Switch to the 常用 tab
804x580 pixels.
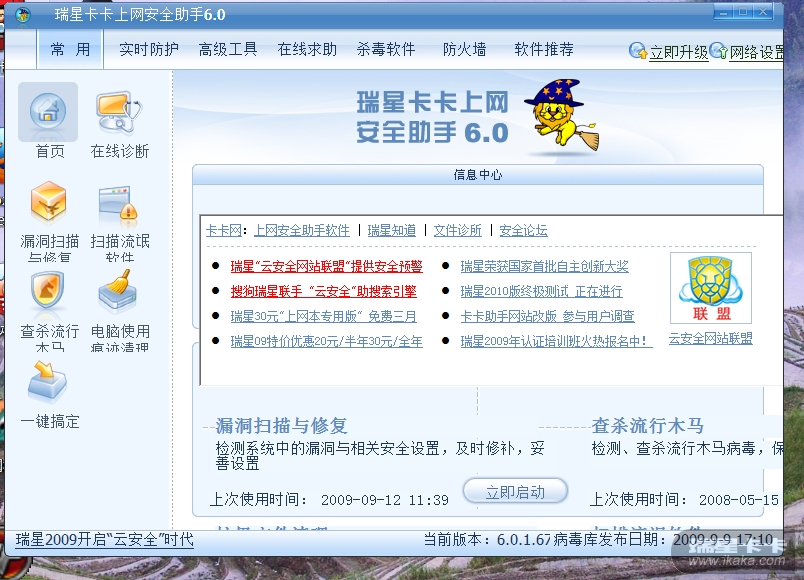click(x=70, y=49)
